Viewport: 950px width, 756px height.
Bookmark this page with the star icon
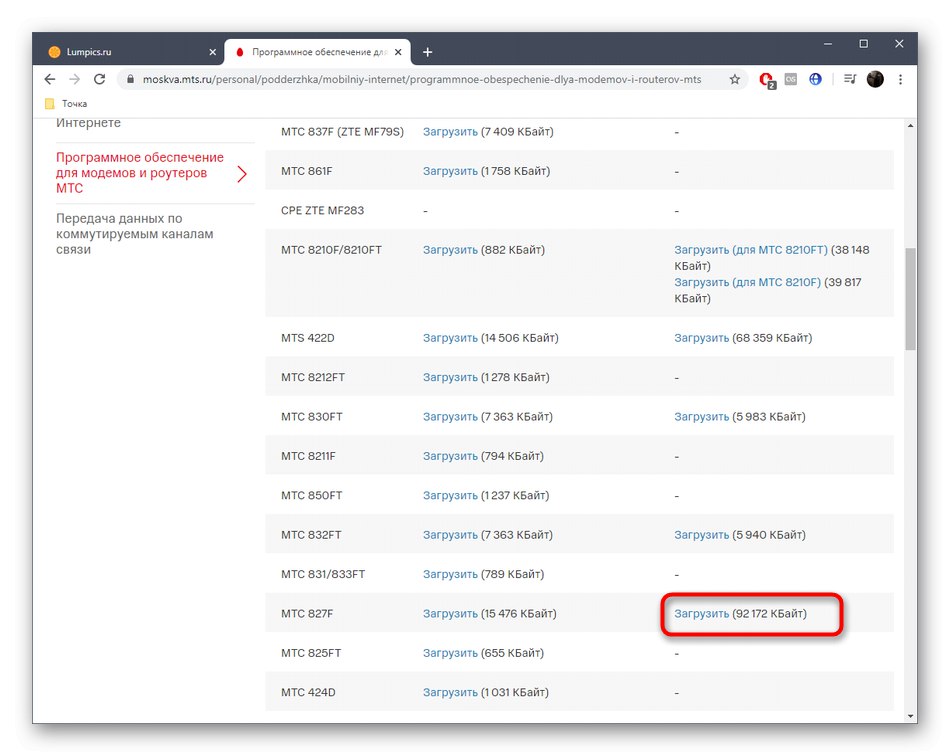pos(734,79)
